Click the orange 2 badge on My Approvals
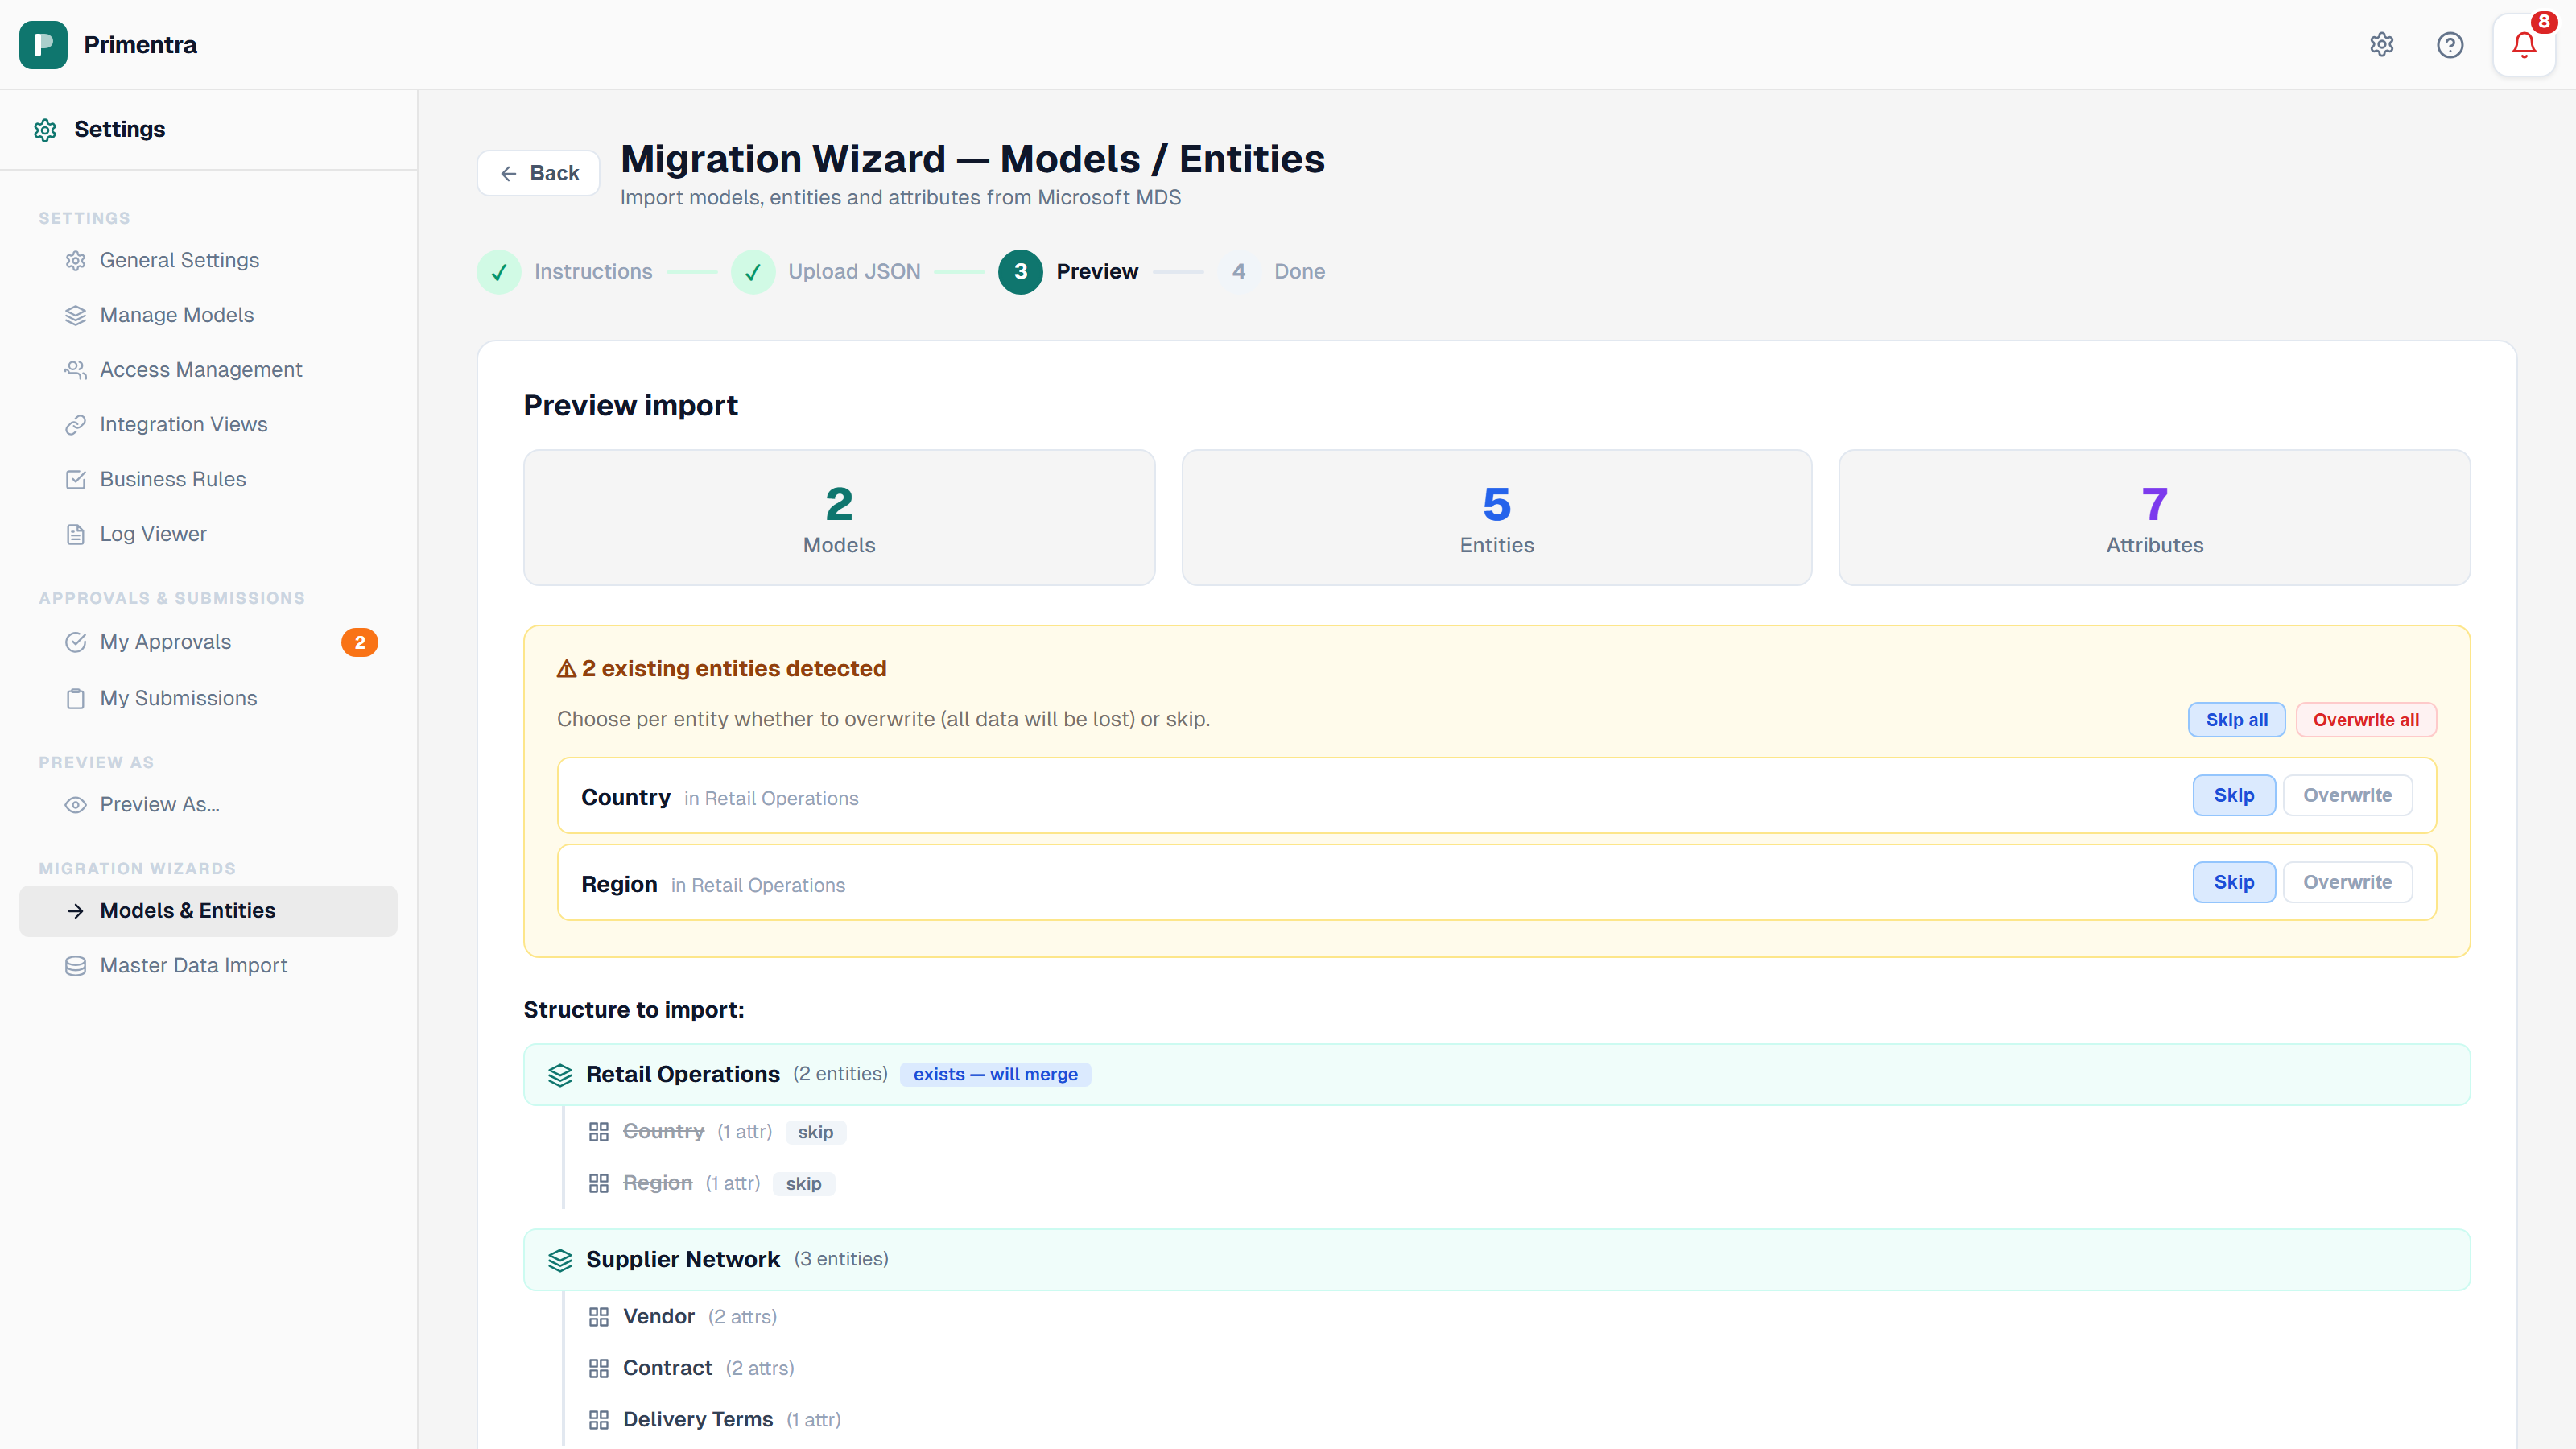This screenshot has height=1449, width=2576. tap(359, 643)
